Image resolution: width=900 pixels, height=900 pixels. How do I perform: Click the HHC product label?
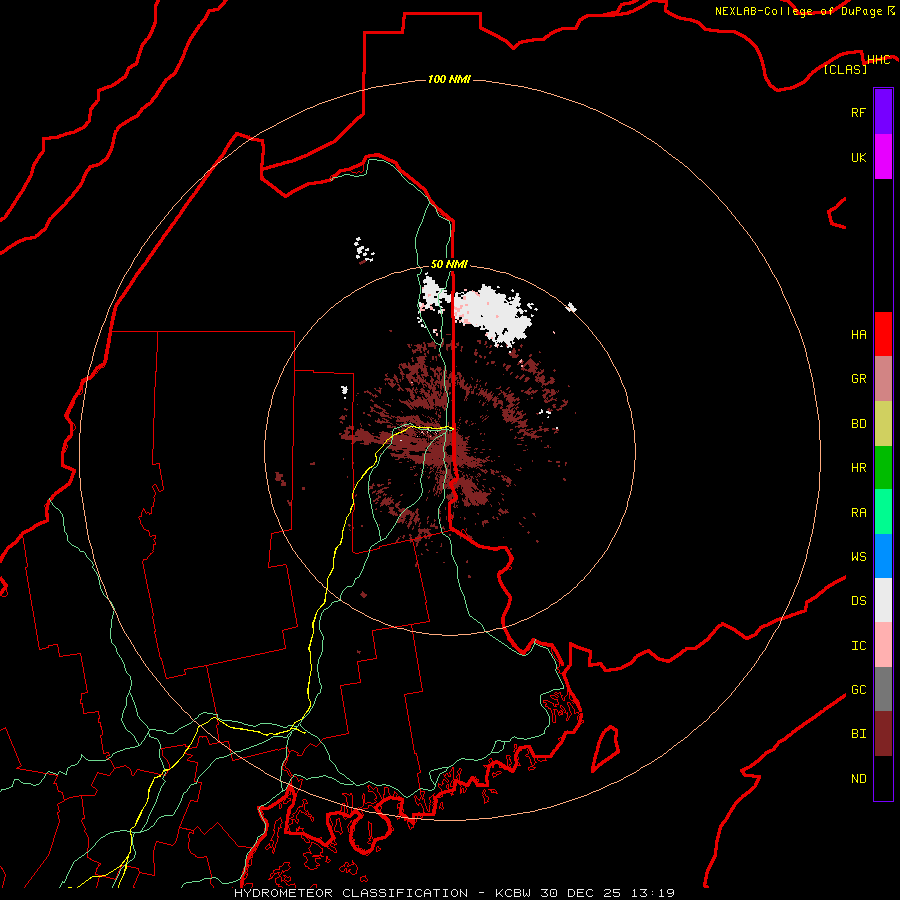click(x=878, y=60)
